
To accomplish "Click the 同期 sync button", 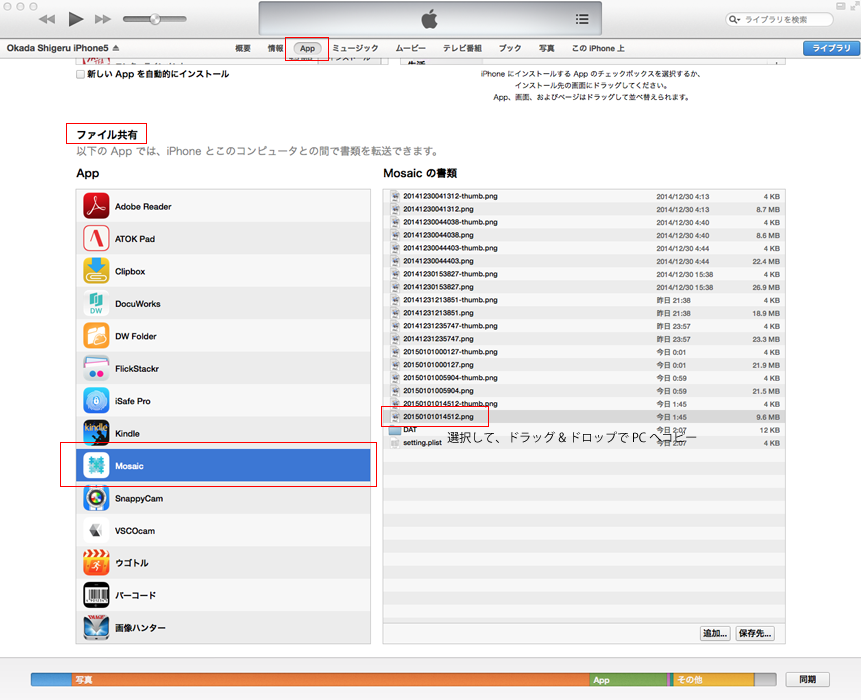I will point(807,680).
